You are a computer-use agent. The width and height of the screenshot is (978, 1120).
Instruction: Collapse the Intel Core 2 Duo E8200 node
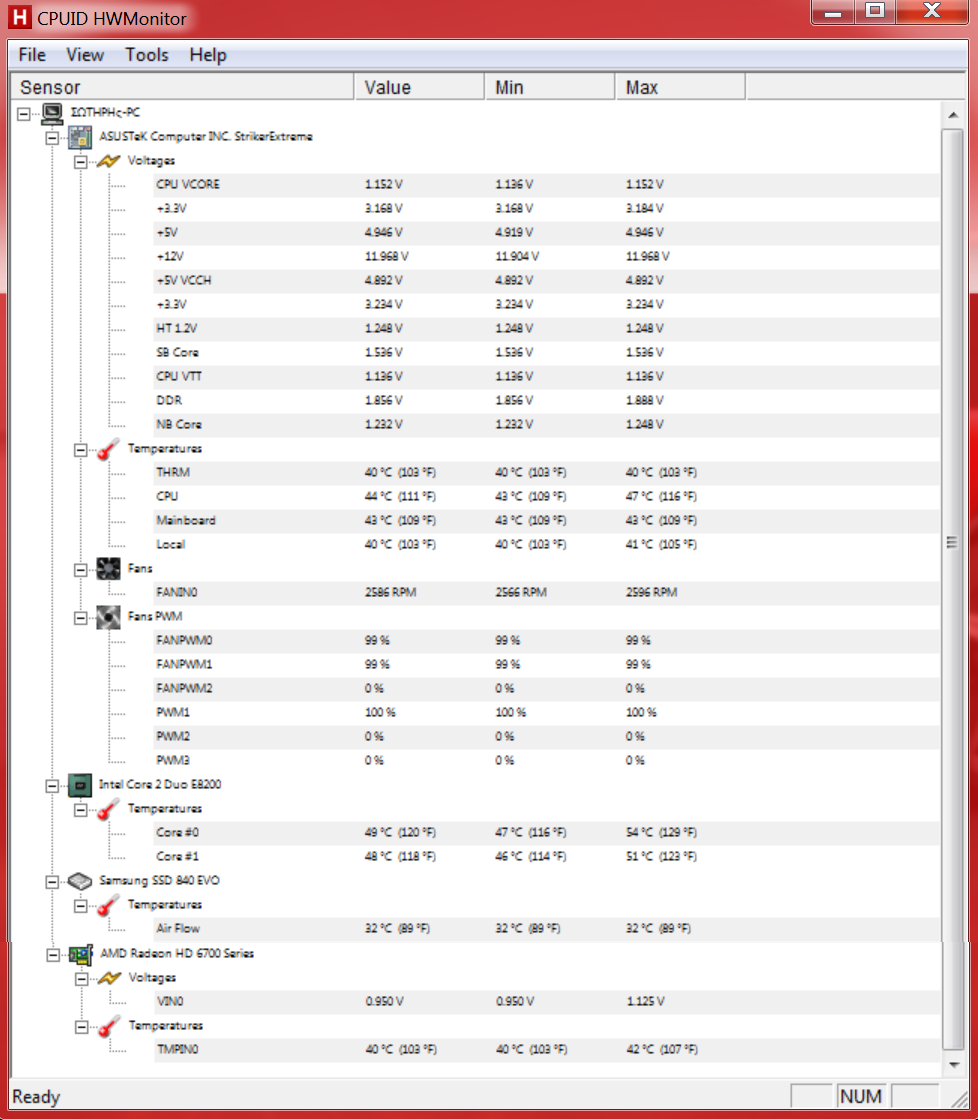coord(52,786)
